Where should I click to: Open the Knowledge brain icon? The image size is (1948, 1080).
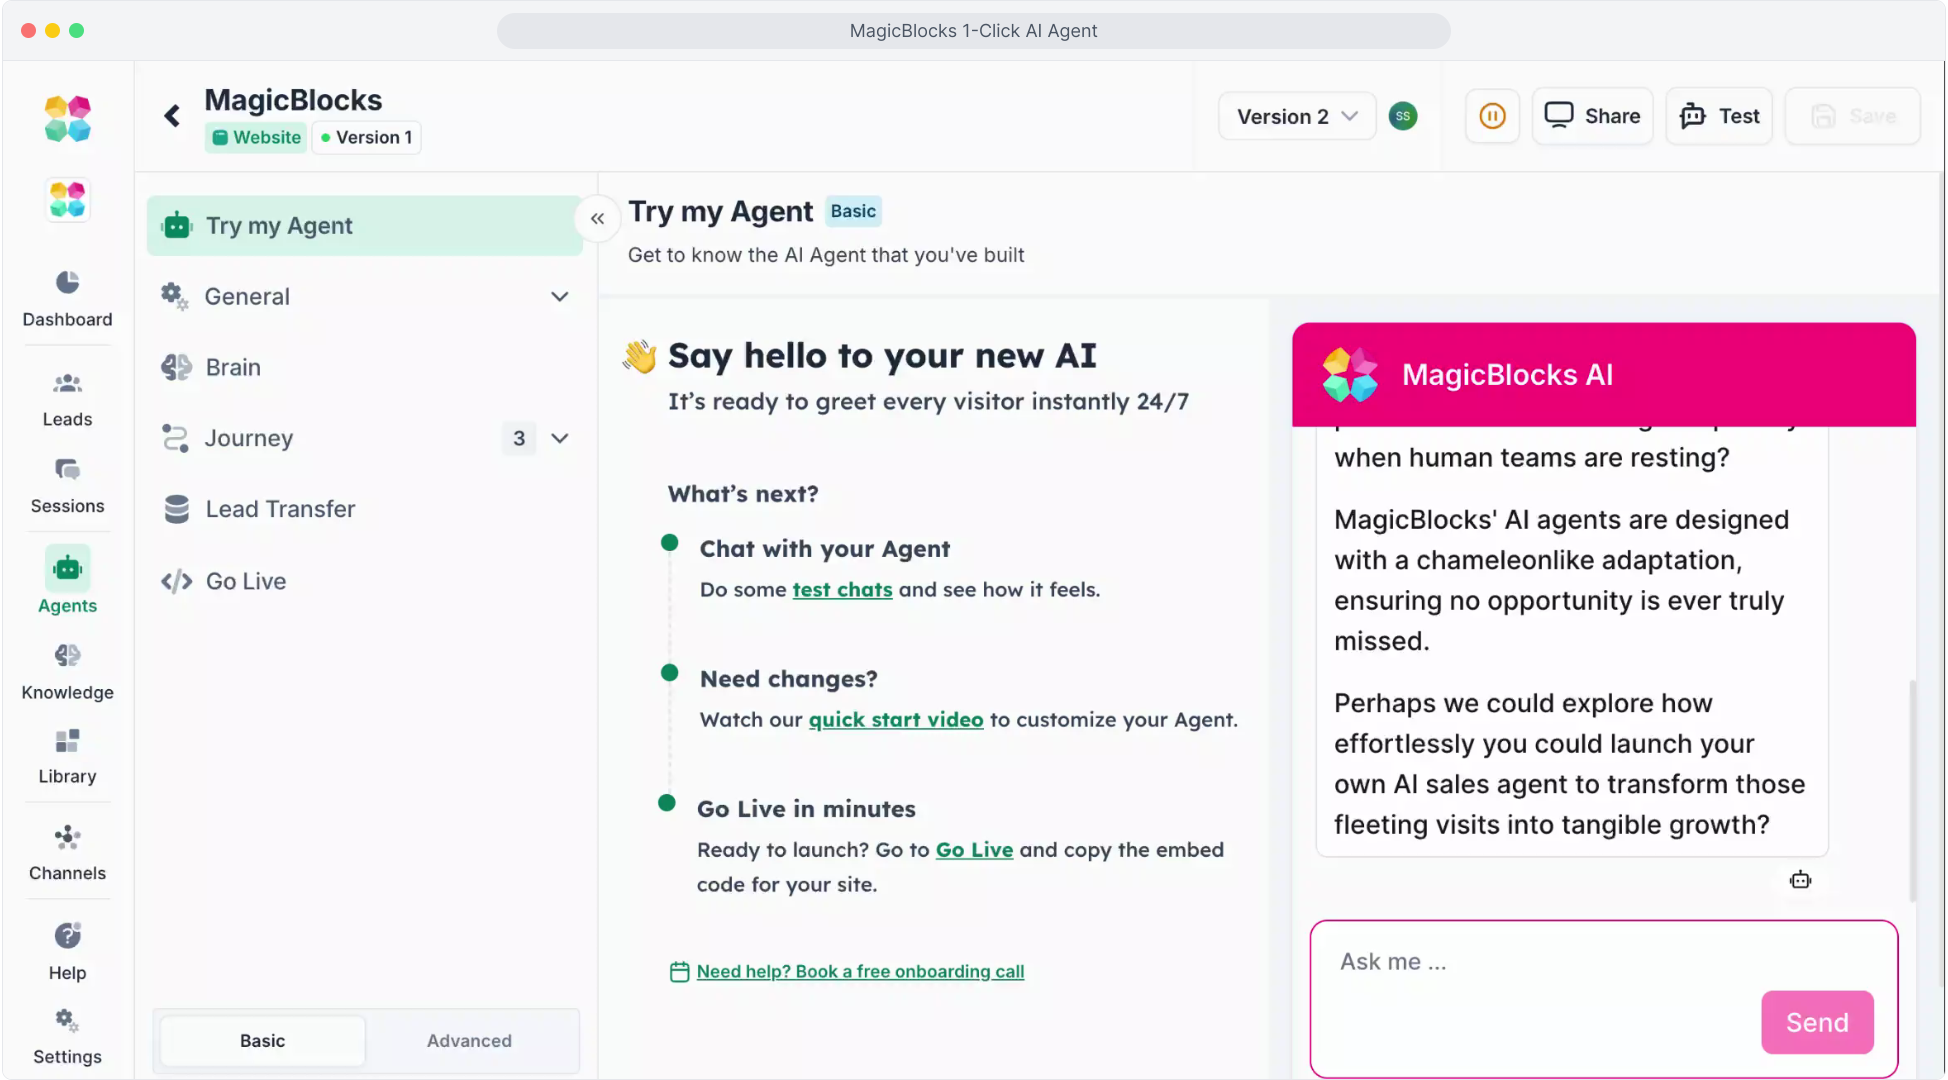[67, 657]
